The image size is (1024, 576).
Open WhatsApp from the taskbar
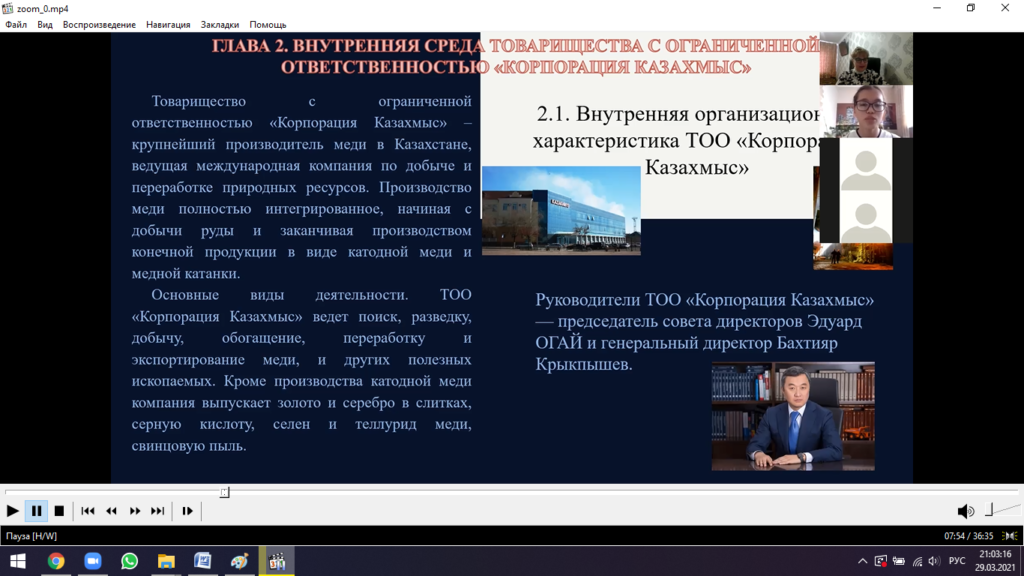point(129,561)
